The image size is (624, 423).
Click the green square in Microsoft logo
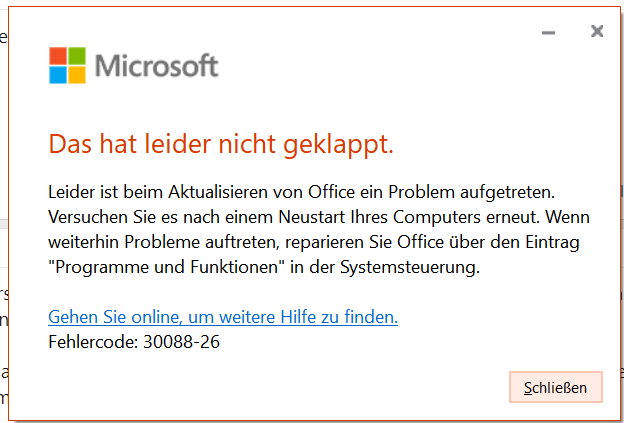tap(76, 57)
